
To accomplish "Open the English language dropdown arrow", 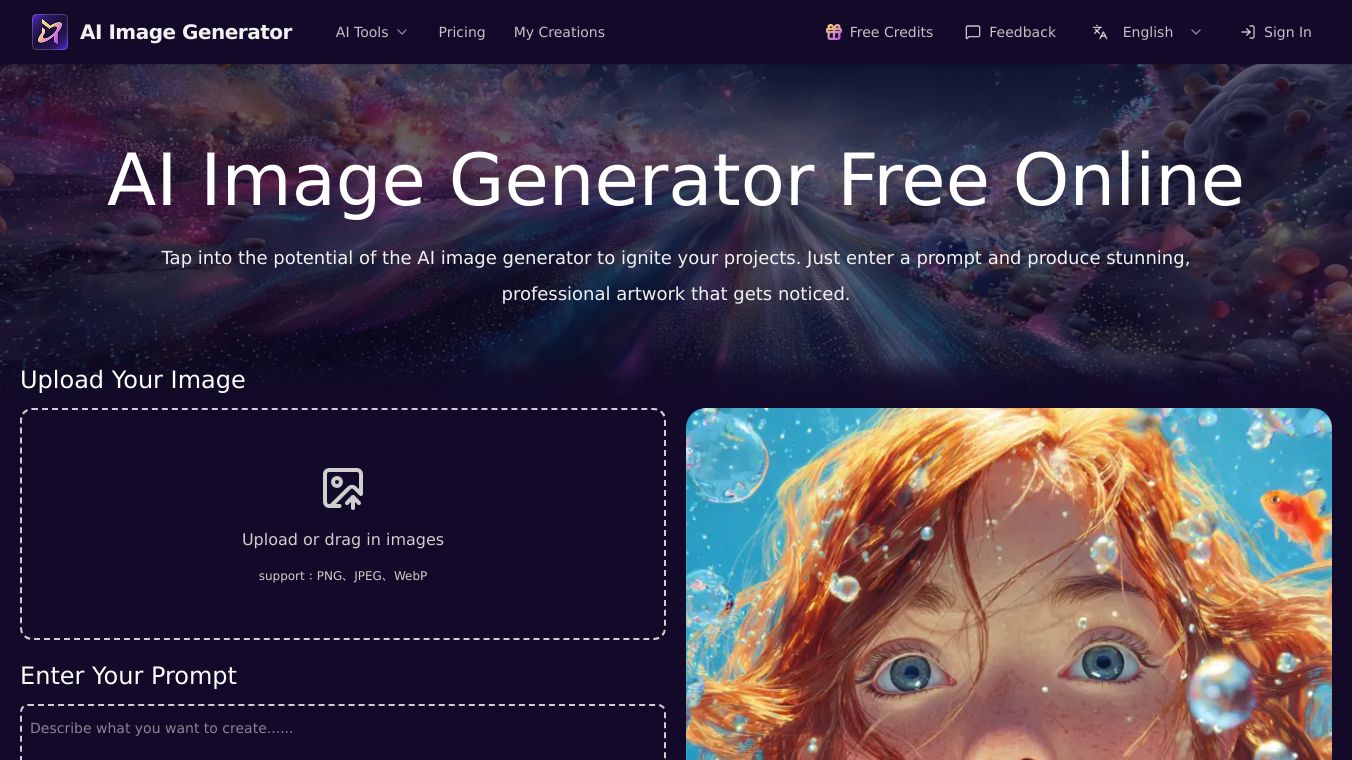I will 1196,32.
